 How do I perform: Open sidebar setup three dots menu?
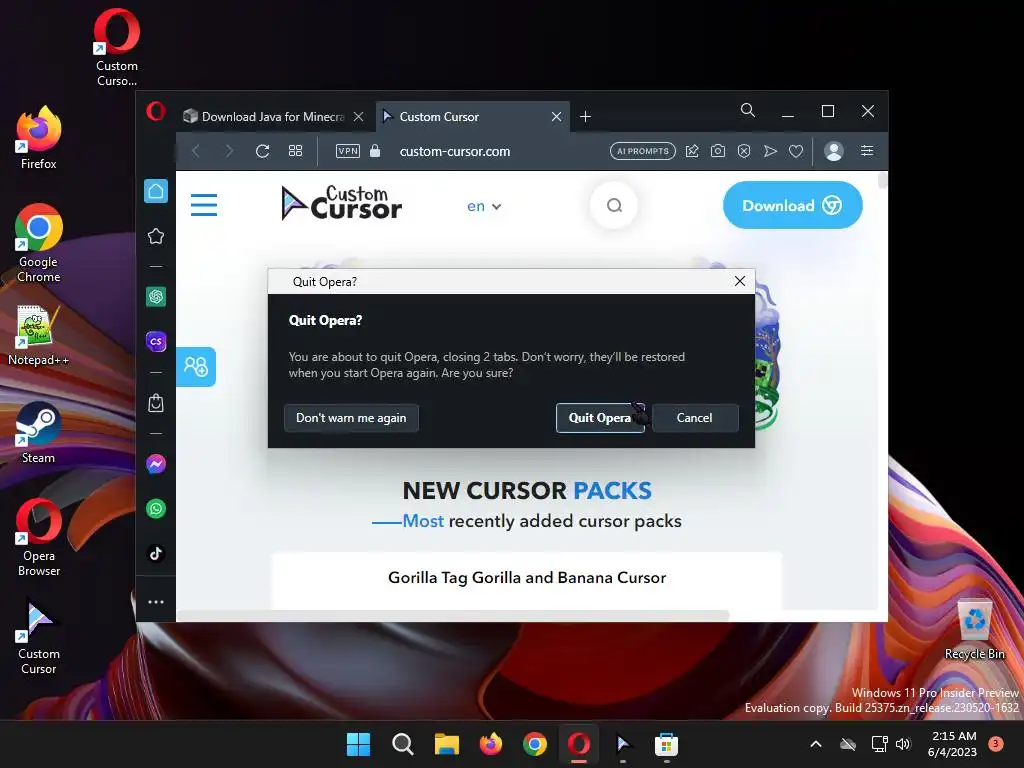pos(156,602)
